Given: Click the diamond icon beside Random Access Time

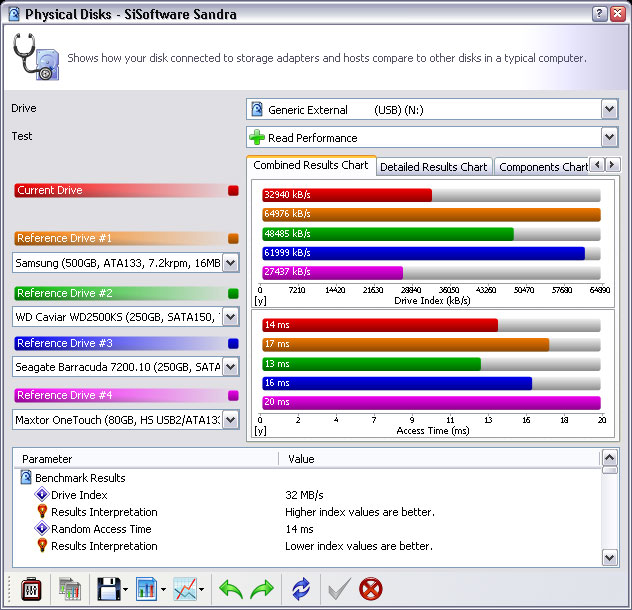Looking at the screenshot, I should click(42, 528).
